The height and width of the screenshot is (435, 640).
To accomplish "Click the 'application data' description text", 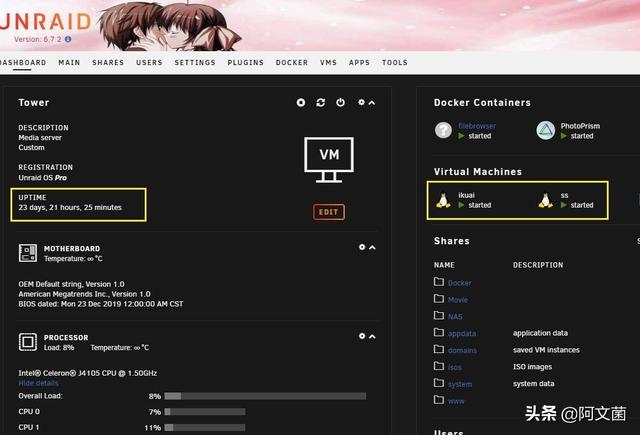I will point(540,333).
